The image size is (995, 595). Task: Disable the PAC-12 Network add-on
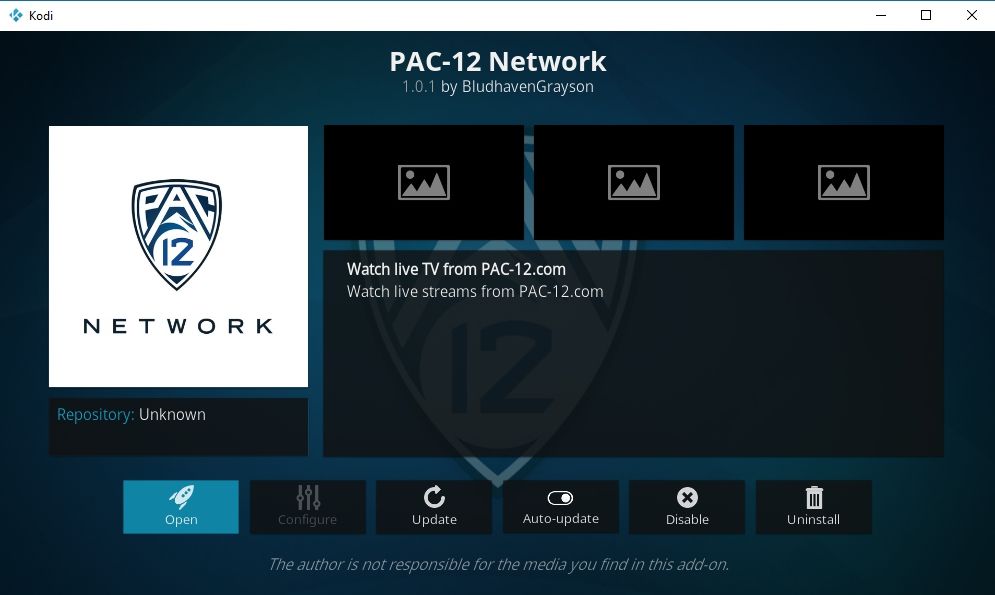tap(687, 507)
